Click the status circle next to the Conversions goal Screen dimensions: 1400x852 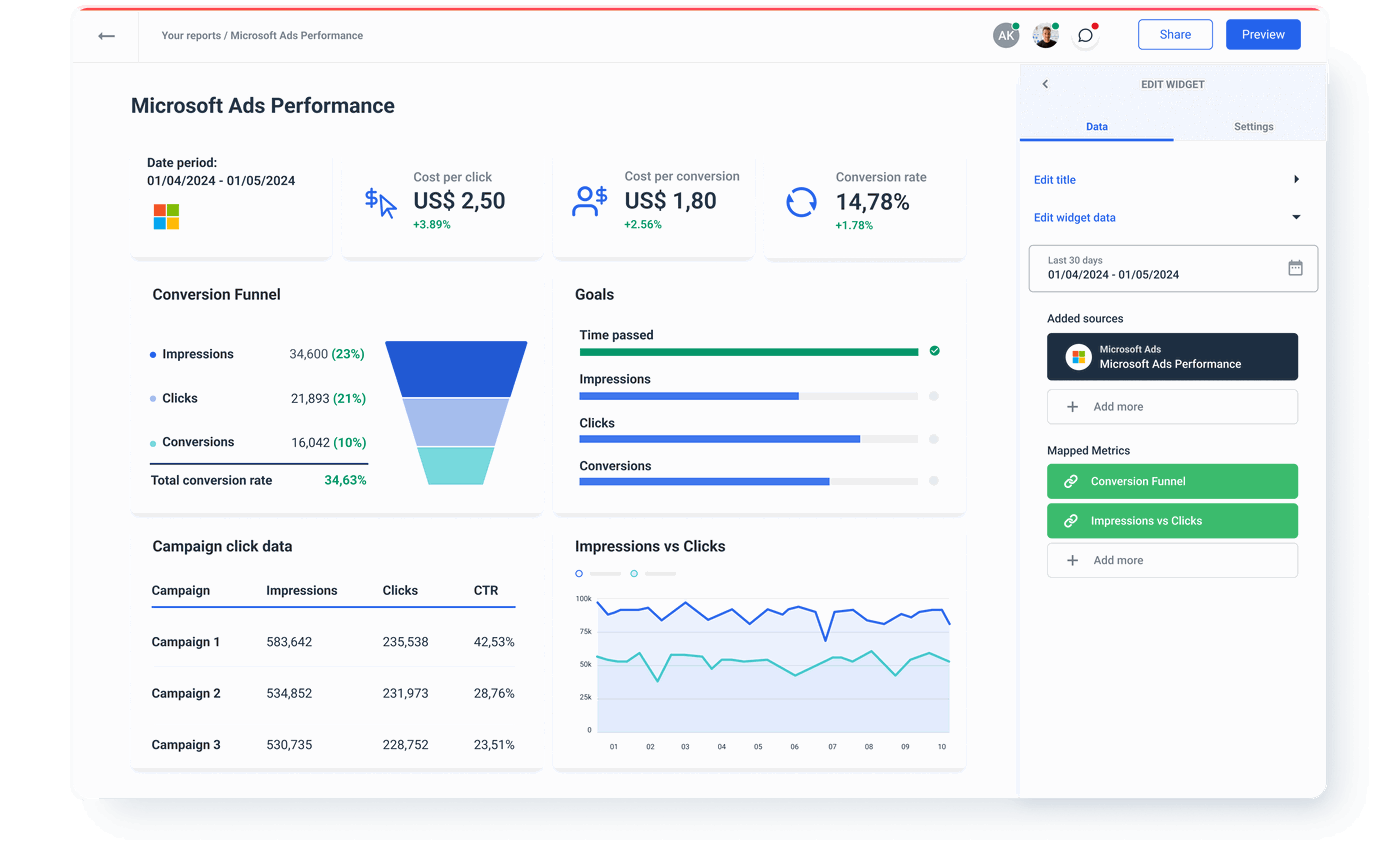[935, 482]
